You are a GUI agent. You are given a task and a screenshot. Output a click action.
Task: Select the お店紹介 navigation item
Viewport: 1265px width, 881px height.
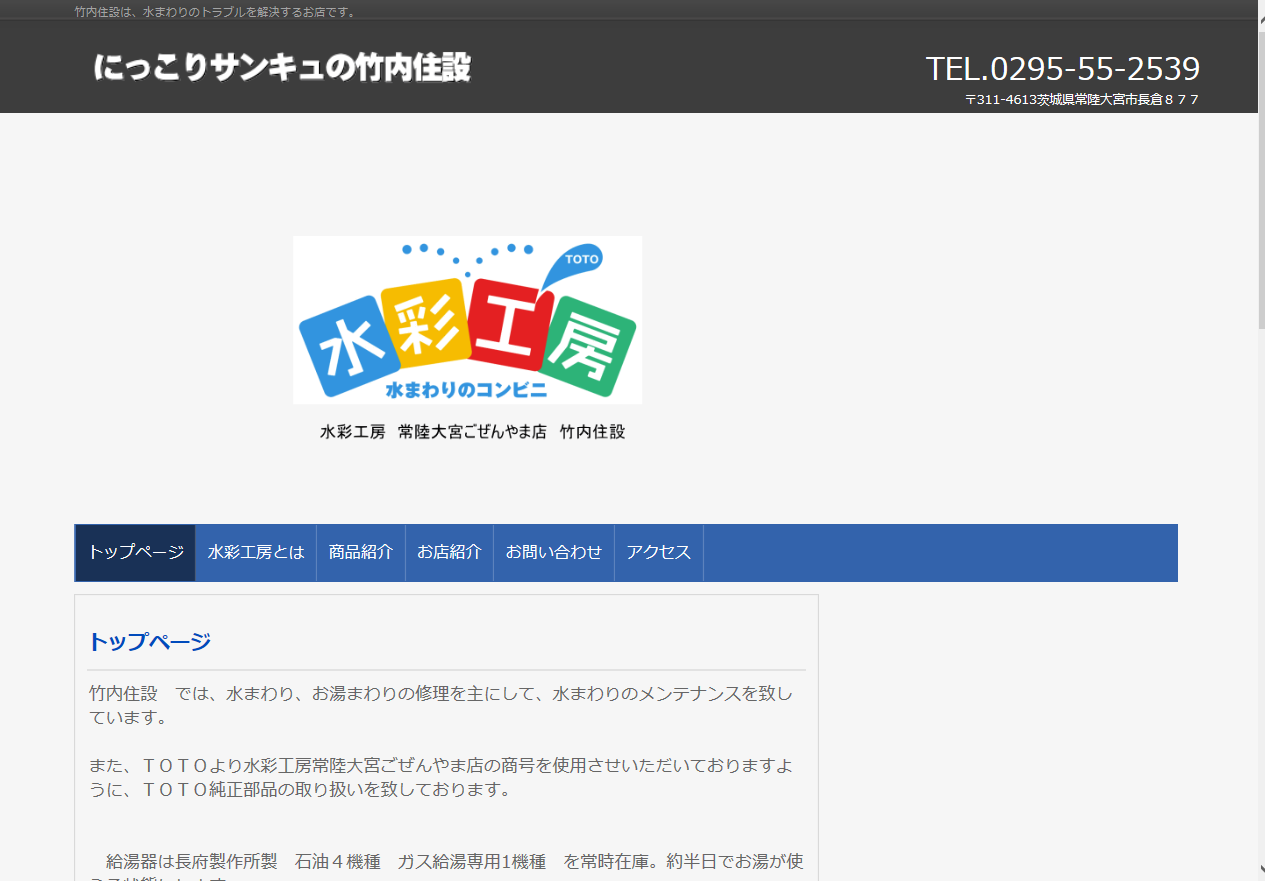(449, 552)
